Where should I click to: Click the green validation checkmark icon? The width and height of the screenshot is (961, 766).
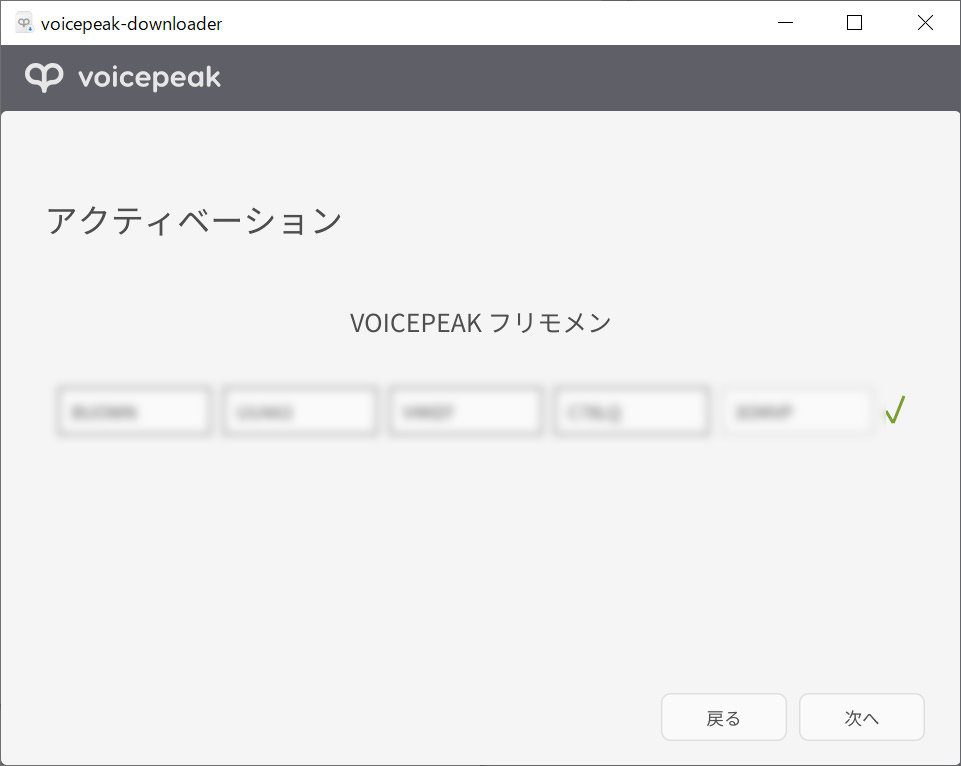pyautogui.click(x=895, y=410)
